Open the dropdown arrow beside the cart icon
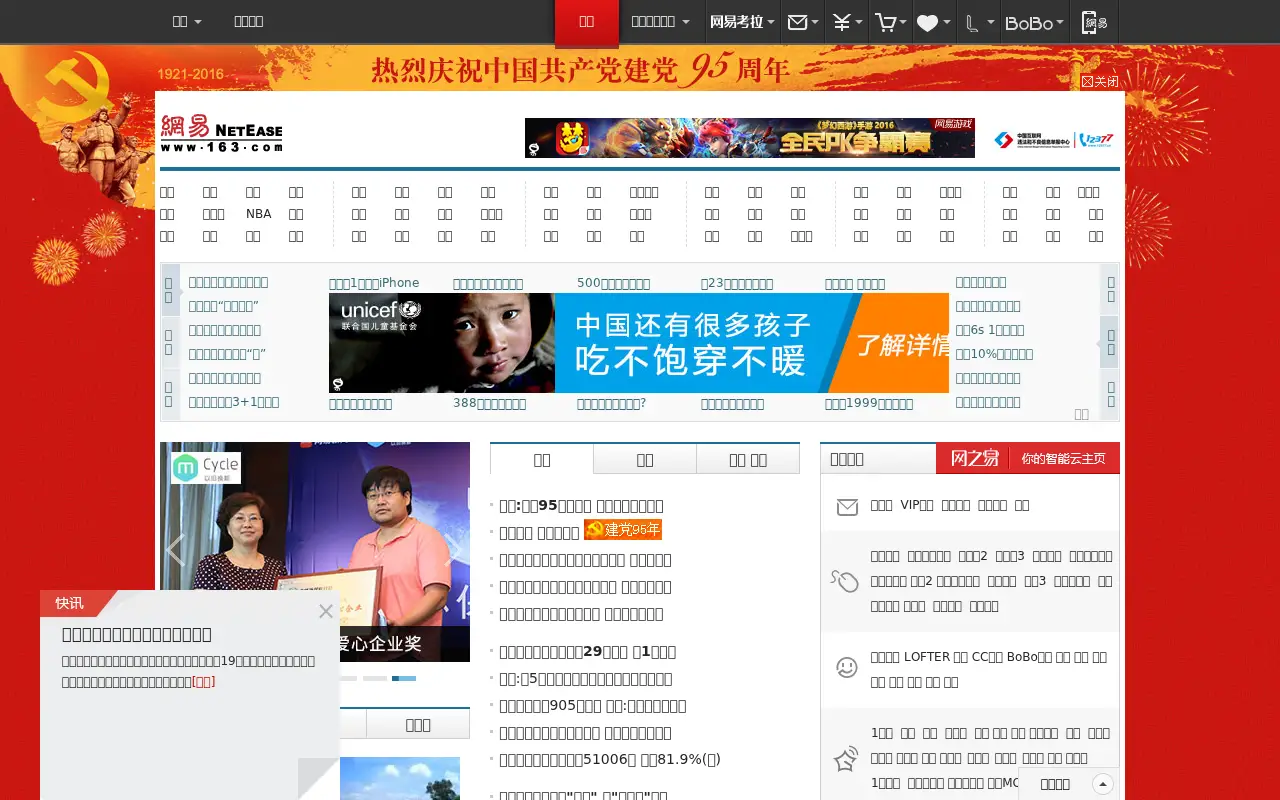 (x=903, y=22)
